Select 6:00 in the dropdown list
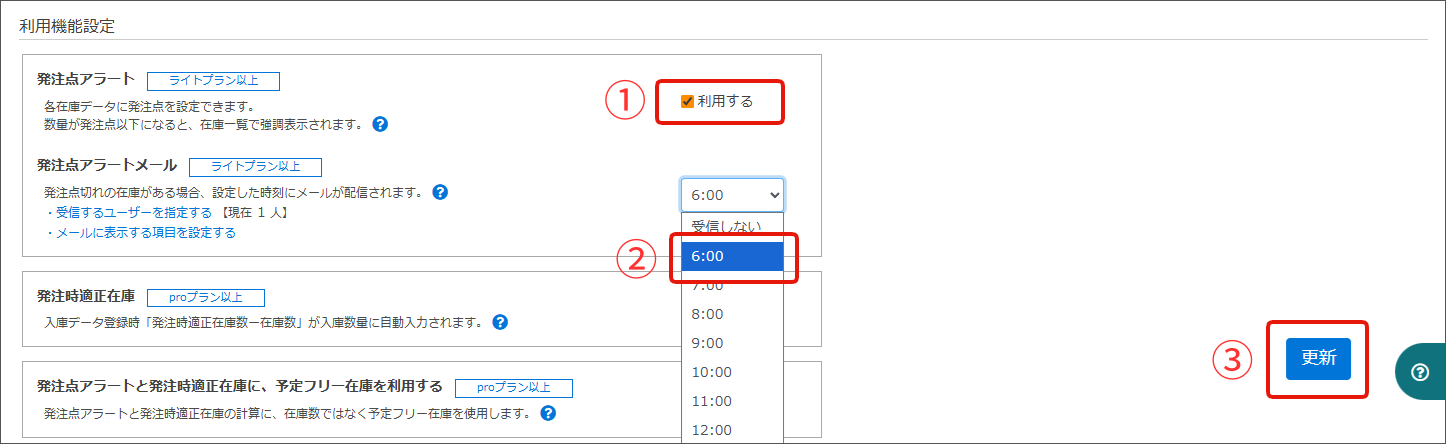 click(732, 257)
